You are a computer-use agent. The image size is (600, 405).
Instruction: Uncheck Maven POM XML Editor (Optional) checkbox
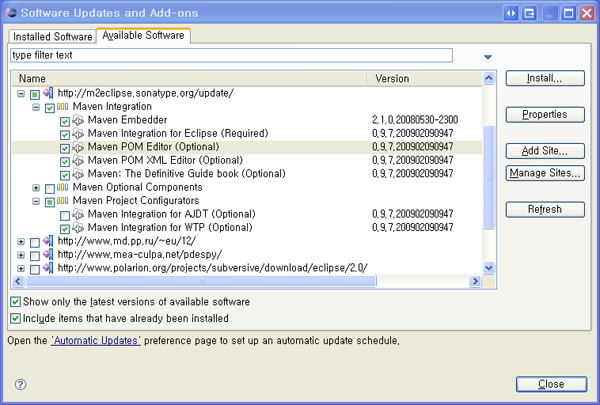pos(65,162)
